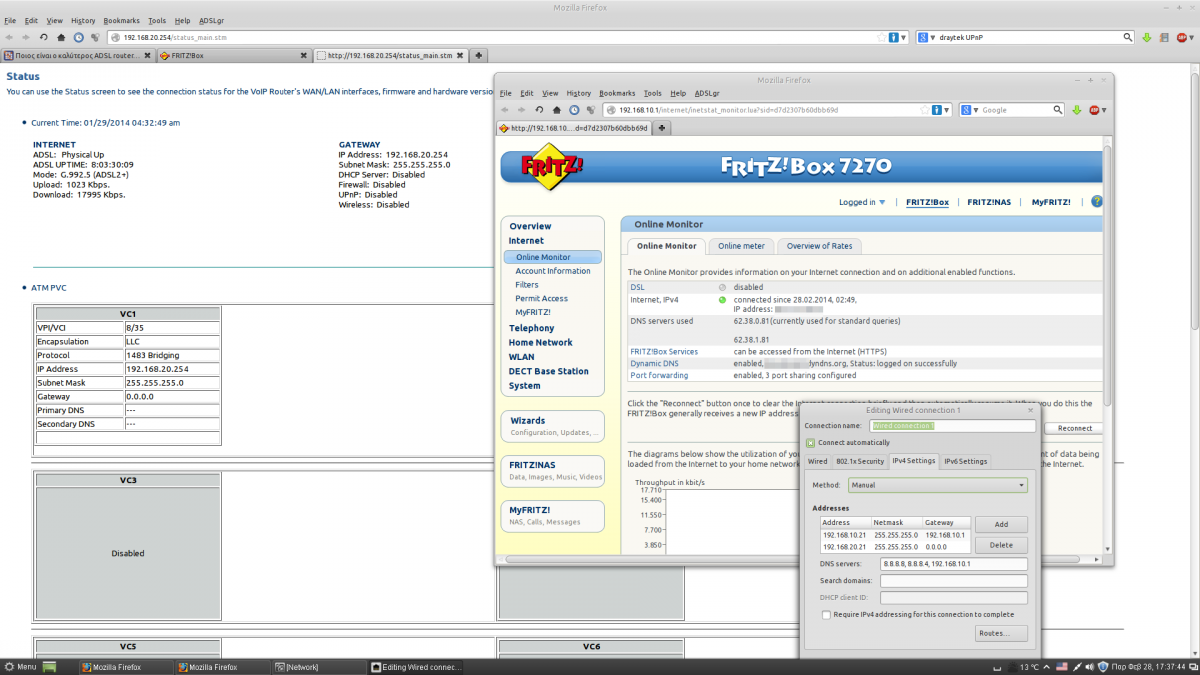Click the Delete address button
This screenshot has width=1200, height=675.
pyautogui.click(x=1001, y=545)
